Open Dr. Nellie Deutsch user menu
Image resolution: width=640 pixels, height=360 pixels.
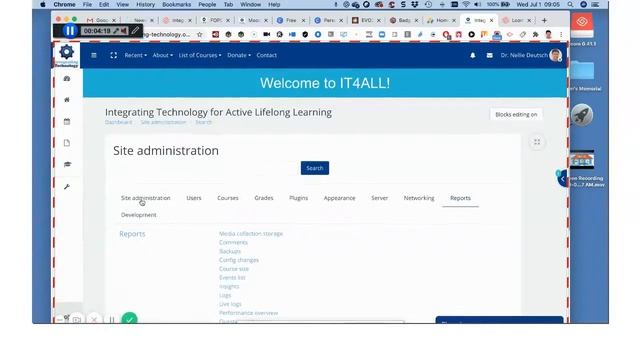pos(531,55)
